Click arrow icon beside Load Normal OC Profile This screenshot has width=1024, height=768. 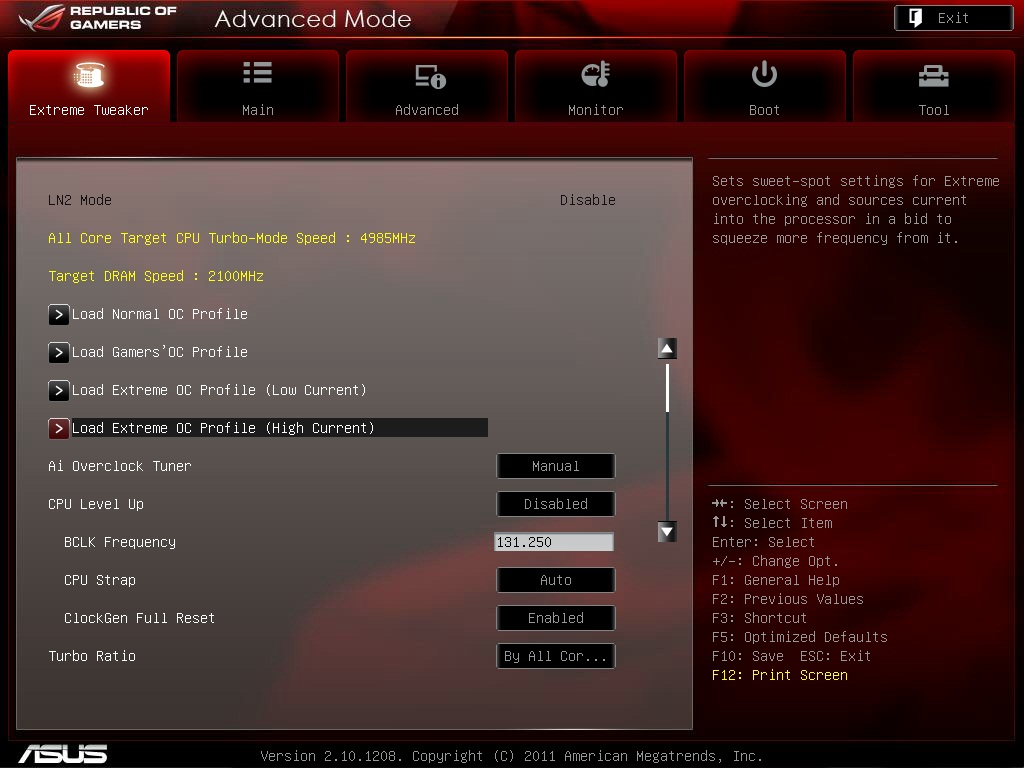pyautogui.click(x=59, y=314)
